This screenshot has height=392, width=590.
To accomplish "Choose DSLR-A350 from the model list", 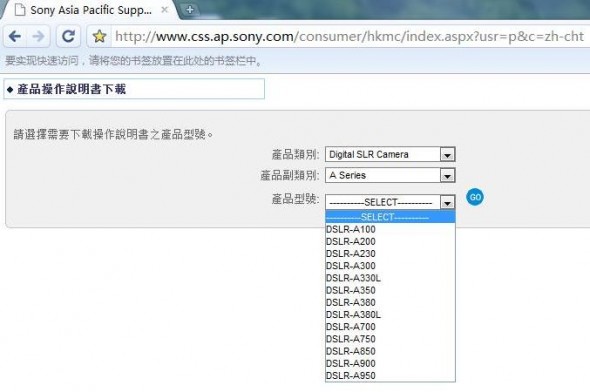I will point(390,290).
